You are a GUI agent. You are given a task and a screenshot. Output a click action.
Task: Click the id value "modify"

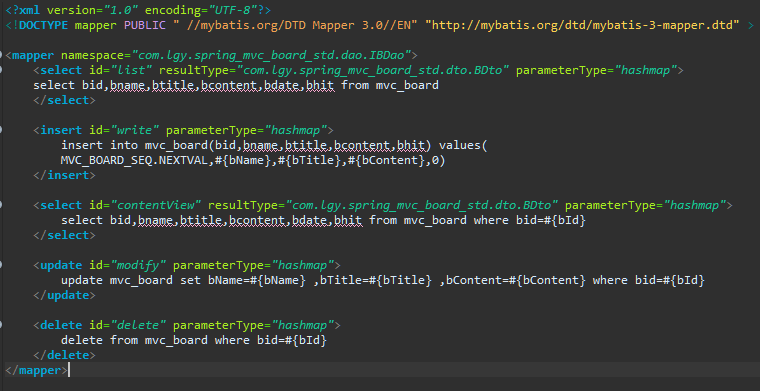139,266
